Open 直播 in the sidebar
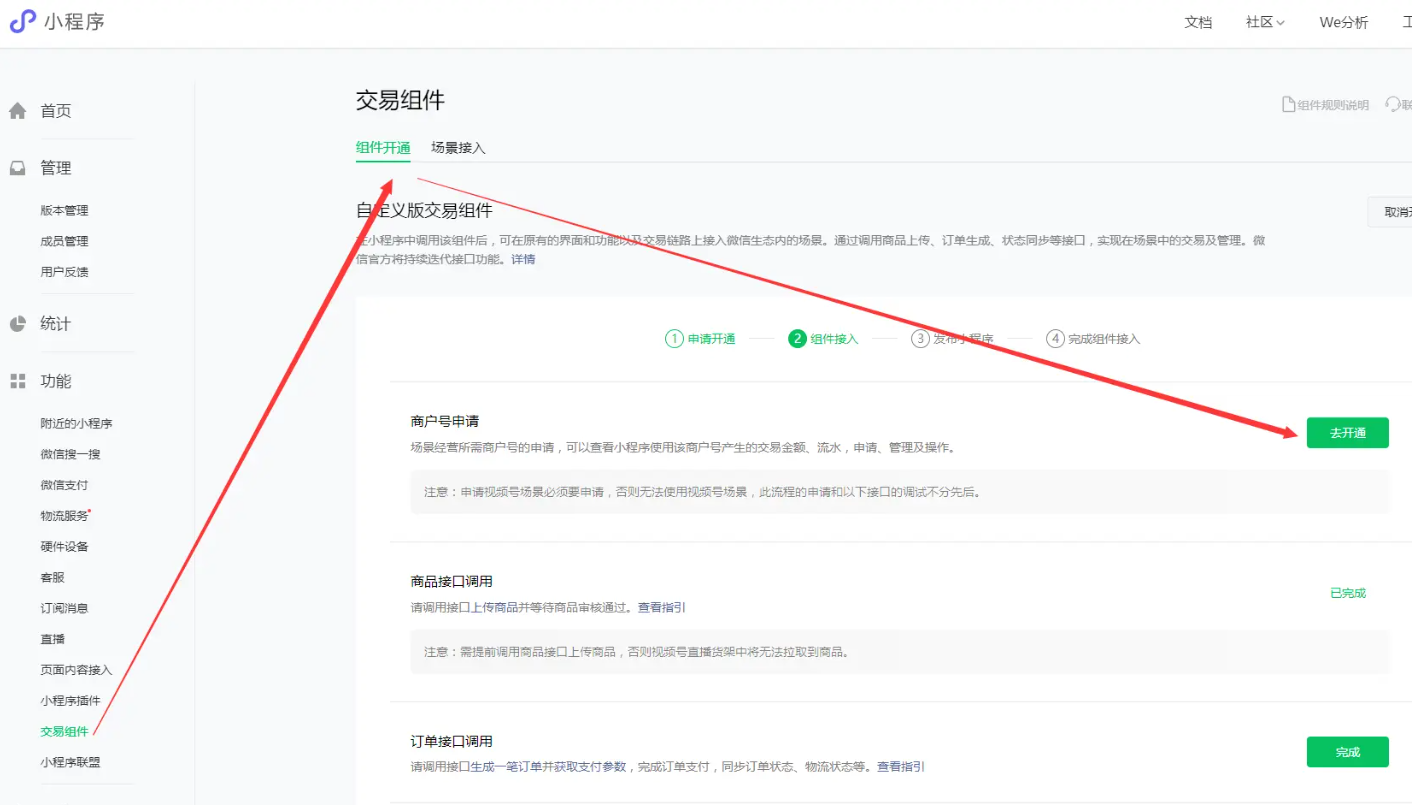This screenshot has height=805, width=1412. pyautogui.click(x=52, y=639)
